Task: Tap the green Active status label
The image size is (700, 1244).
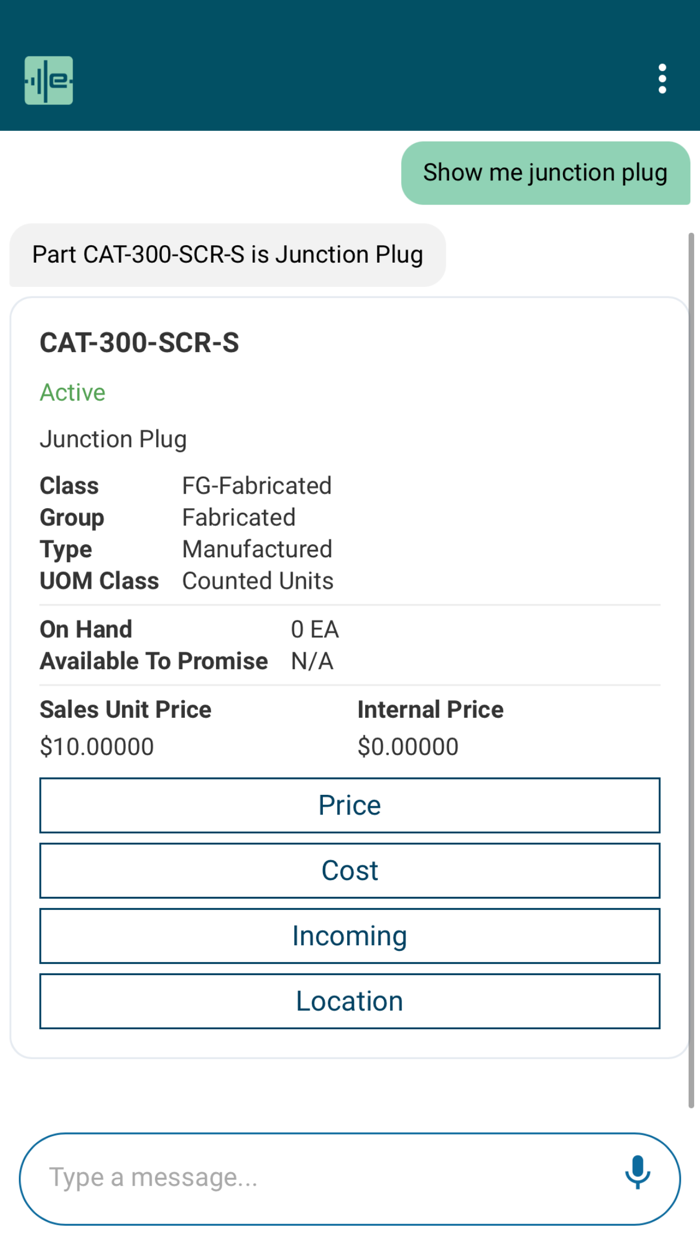Action: tap(73, 393)
